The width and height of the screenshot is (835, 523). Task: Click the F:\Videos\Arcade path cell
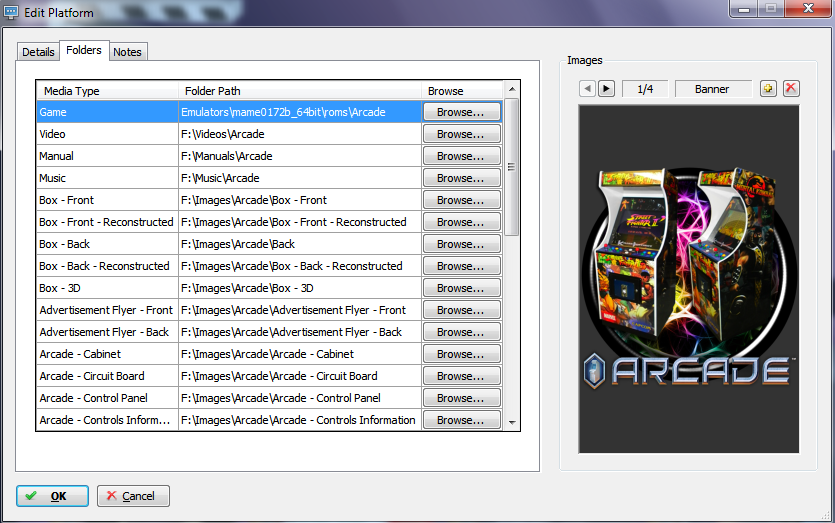pyautogui.click(x=300, y=134)
